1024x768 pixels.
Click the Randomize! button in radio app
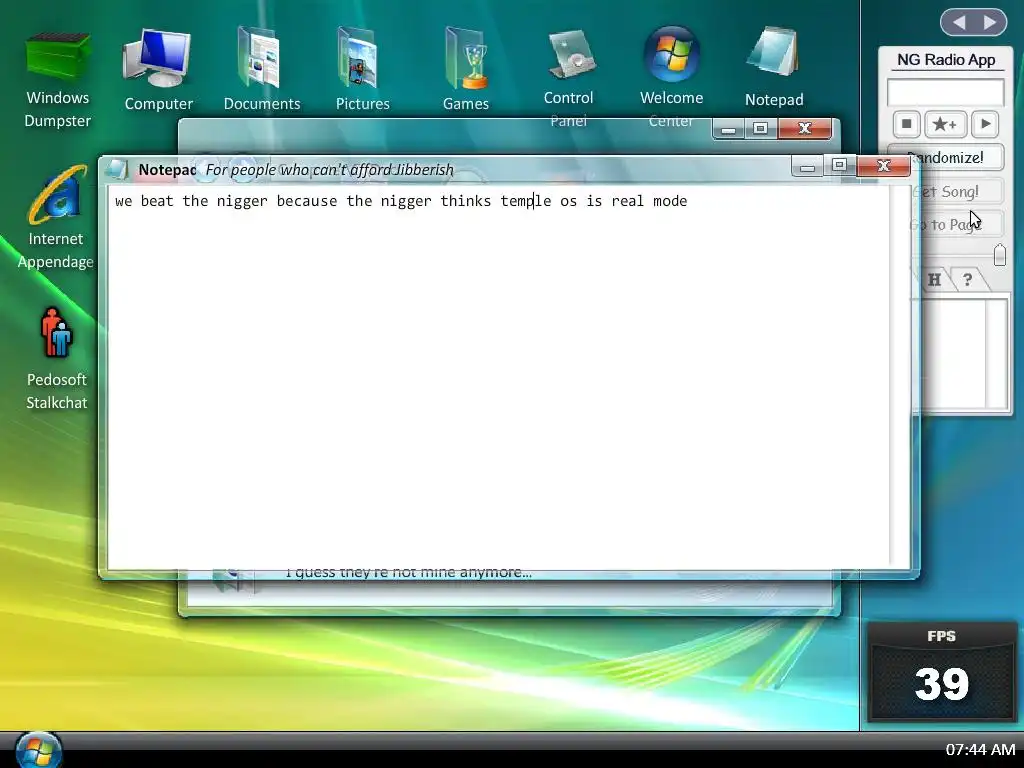(955, 157)
